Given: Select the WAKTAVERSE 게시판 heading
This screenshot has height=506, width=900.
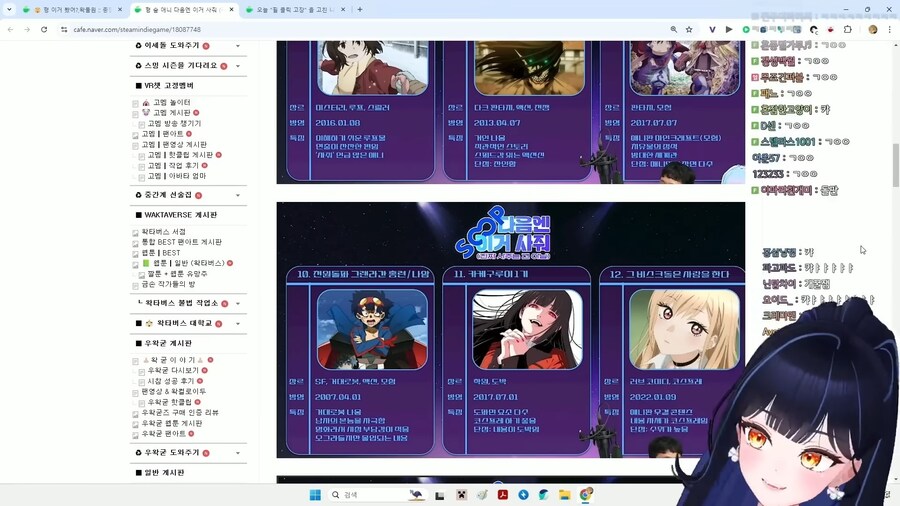Looking at the screenshot, I should (x=180, y=215).
